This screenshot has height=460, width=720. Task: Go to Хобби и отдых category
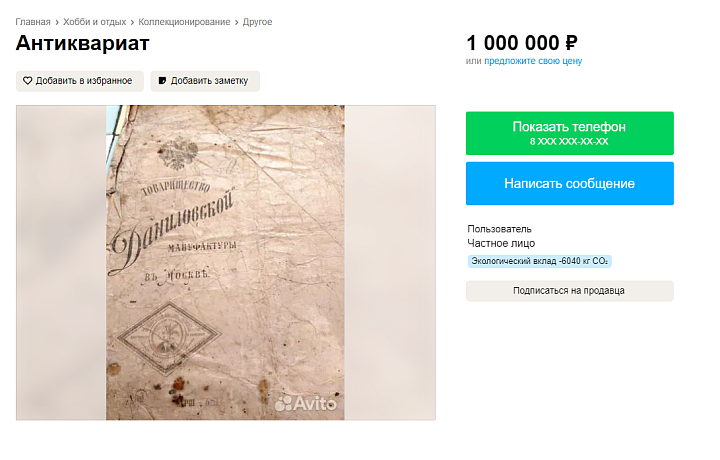coord(95,22)
